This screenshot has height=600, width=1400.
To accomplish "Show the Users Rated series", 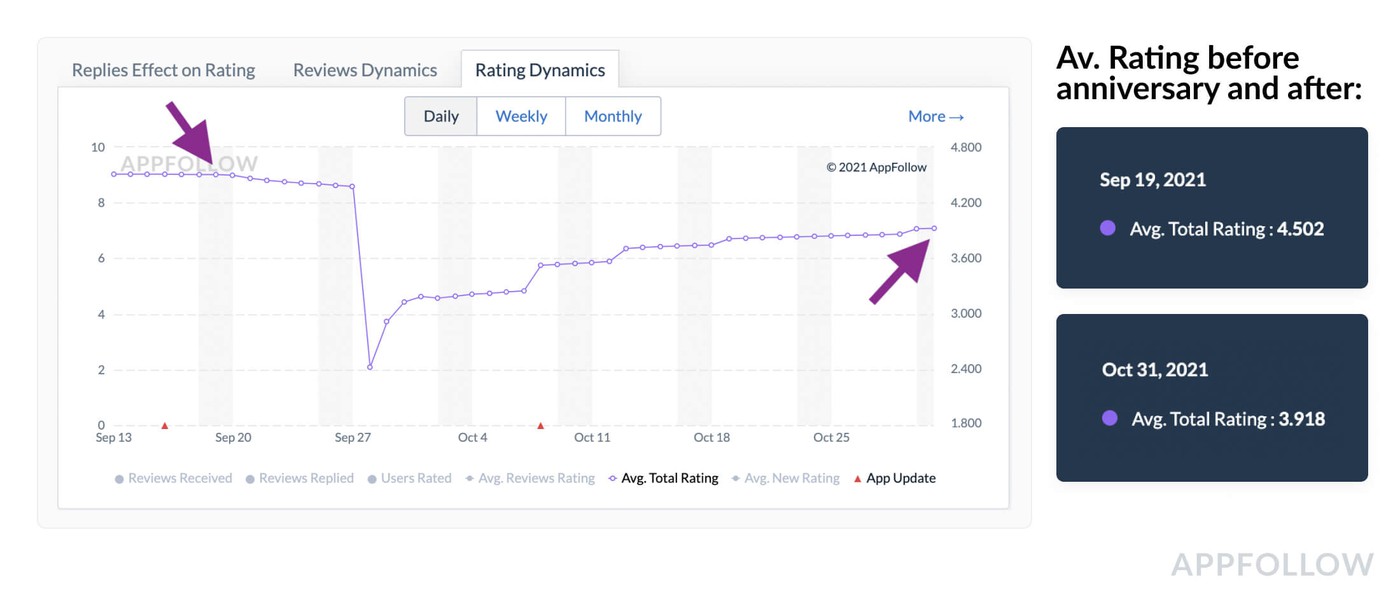I will pos(409,478).
